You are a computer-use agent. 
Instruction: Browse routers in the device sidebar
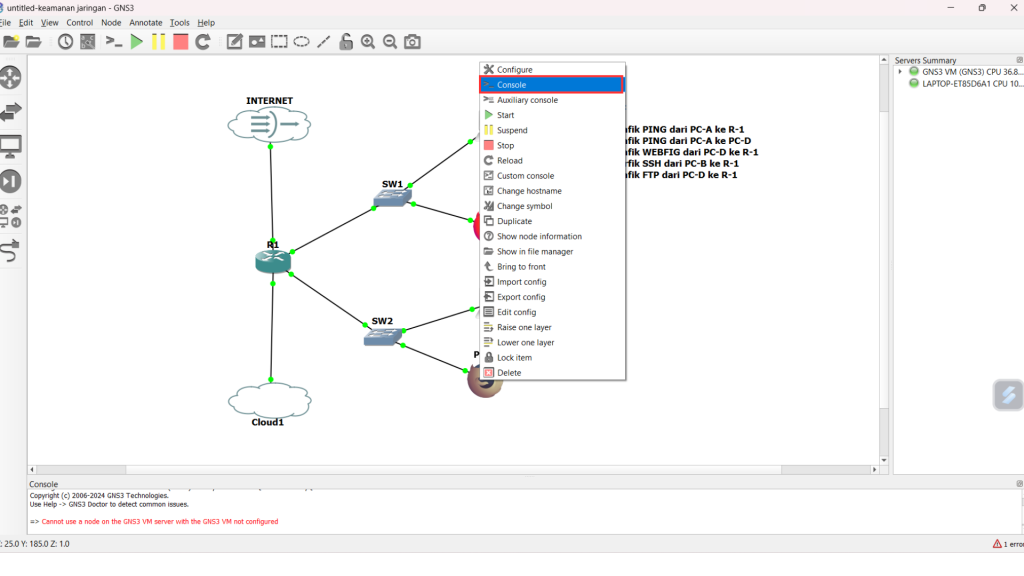point(11,77)
